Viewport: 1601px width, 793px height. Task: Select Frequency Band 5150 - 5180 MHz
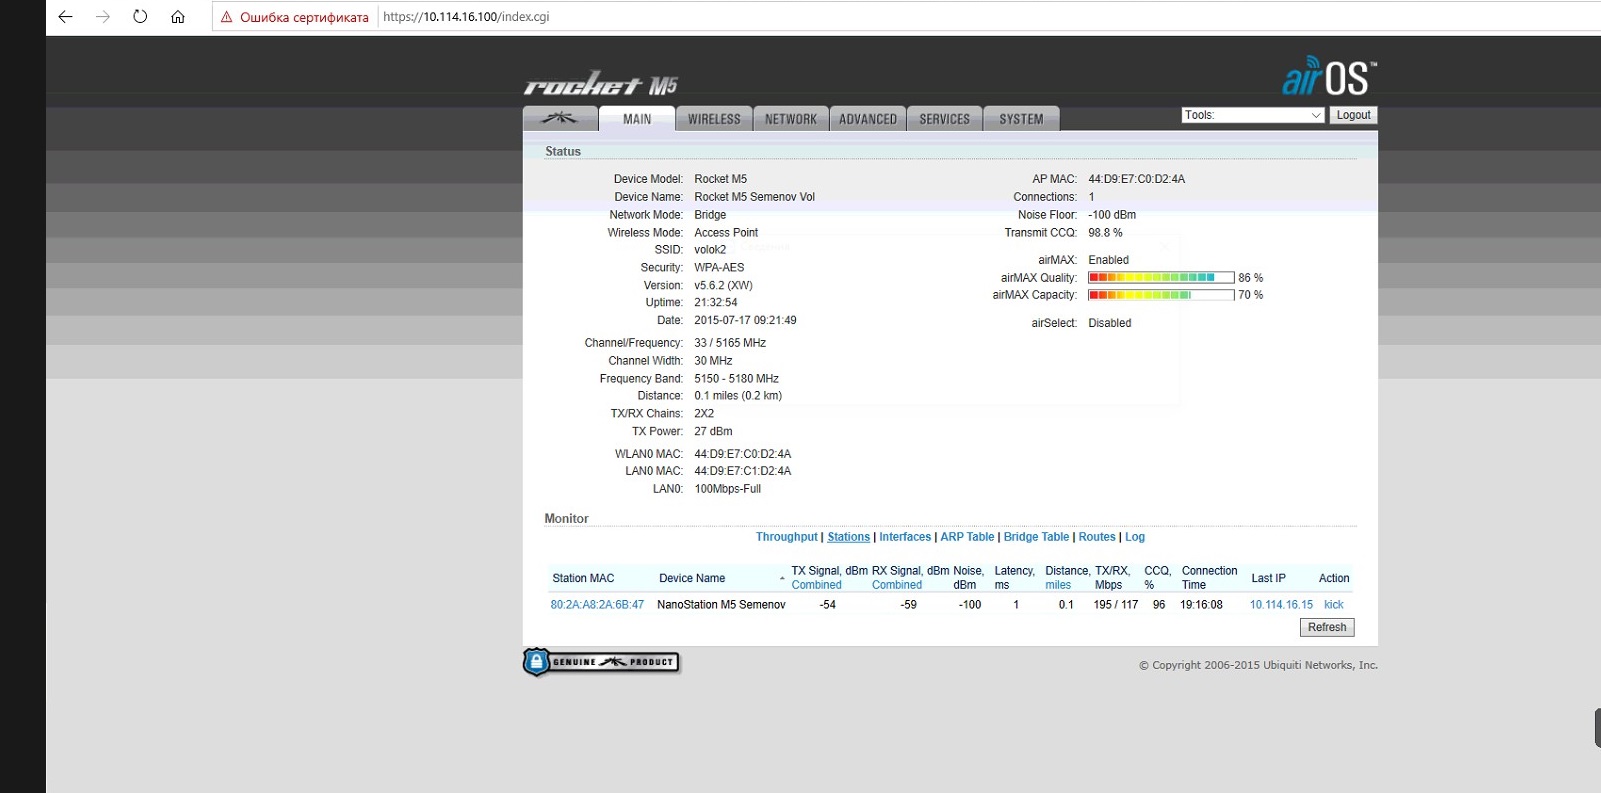click(736, 379)
